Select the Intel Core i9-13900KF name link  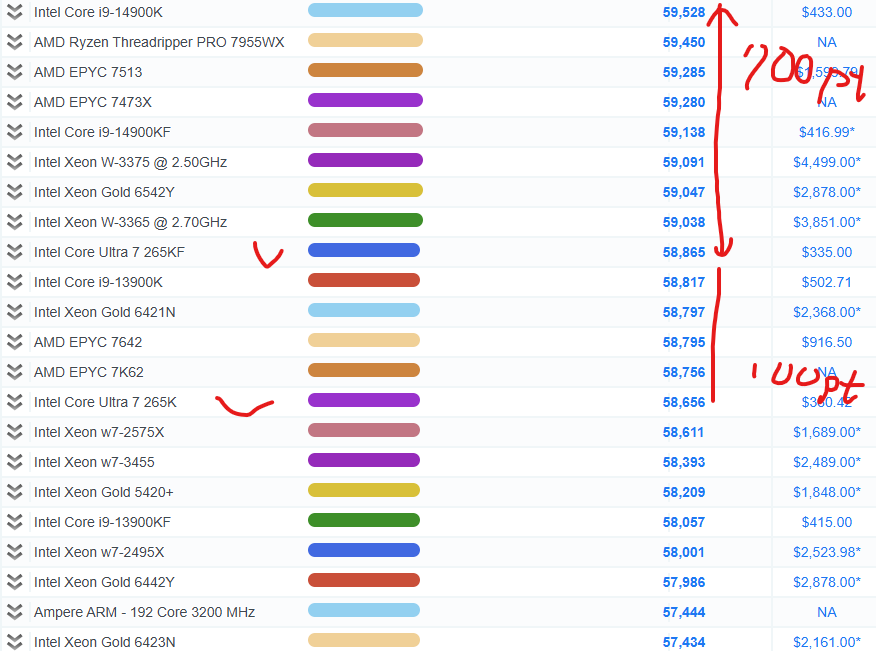click(102, 522)
